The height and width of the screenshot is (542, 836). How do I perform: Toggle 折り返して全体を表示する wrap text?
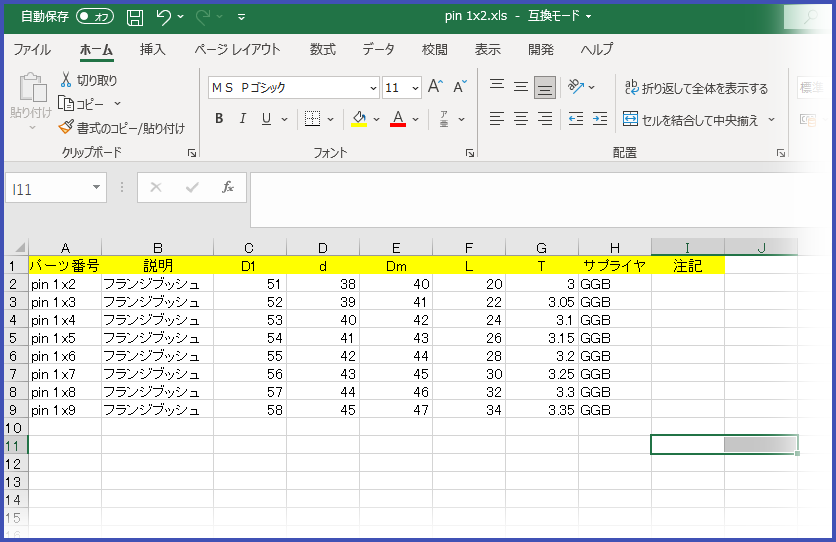(696, 88)
